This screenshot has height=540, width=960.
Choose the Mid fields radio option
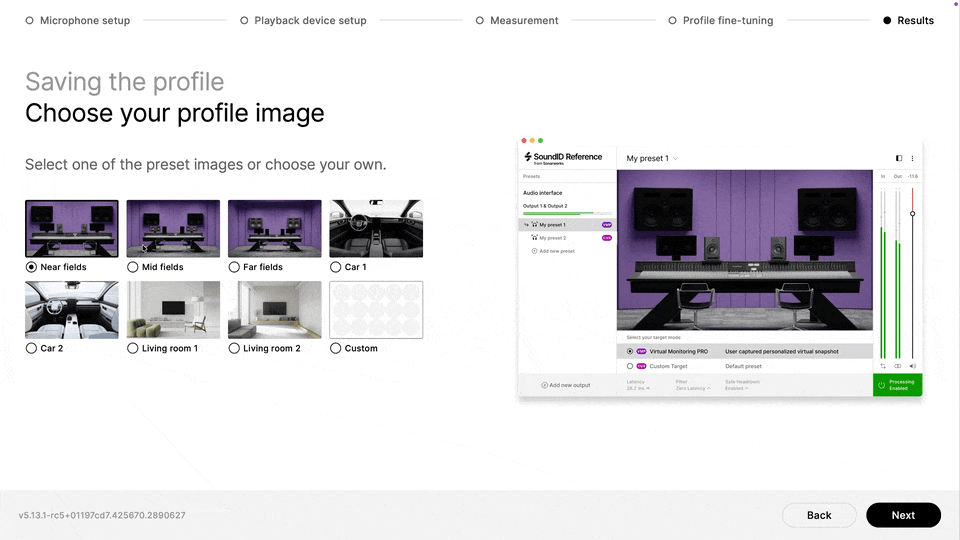(x=133, y=267)
